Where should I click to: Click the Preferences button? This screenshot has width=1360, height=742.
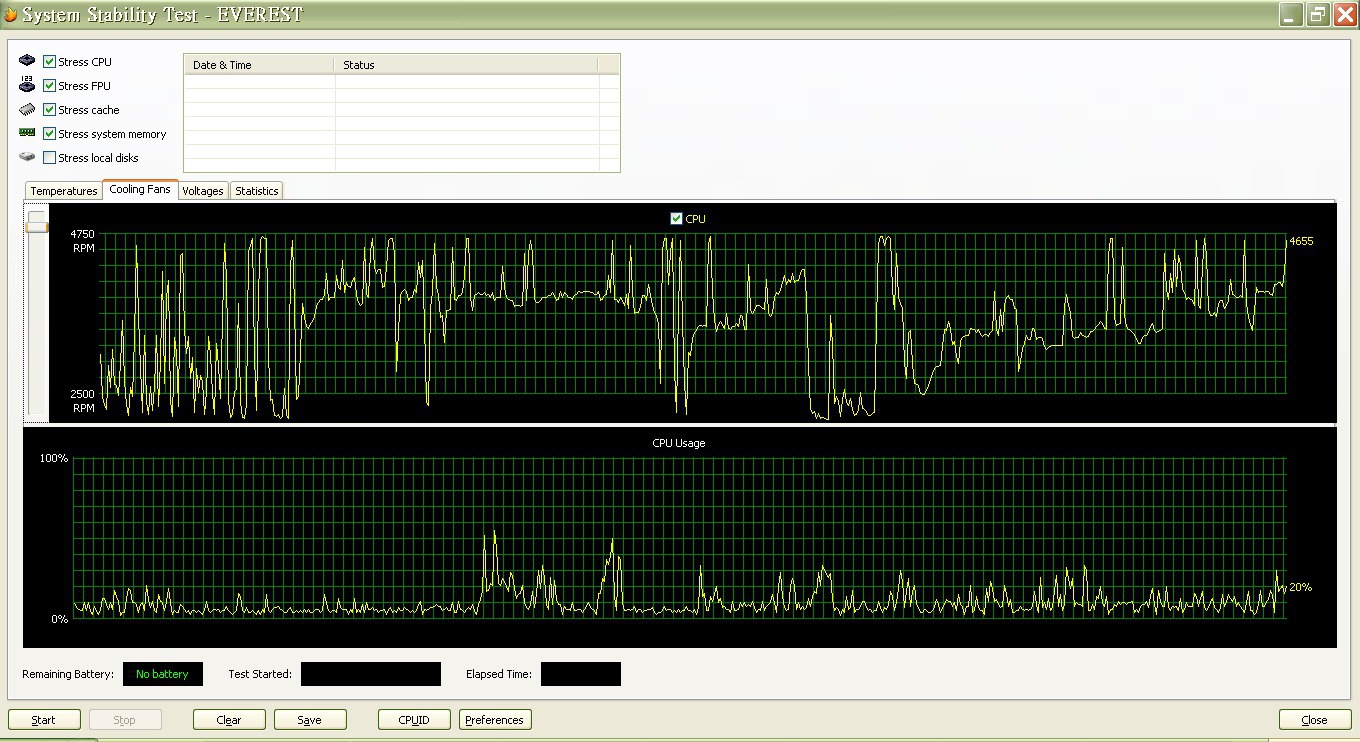pyautogui.click(x=494, y=720)
